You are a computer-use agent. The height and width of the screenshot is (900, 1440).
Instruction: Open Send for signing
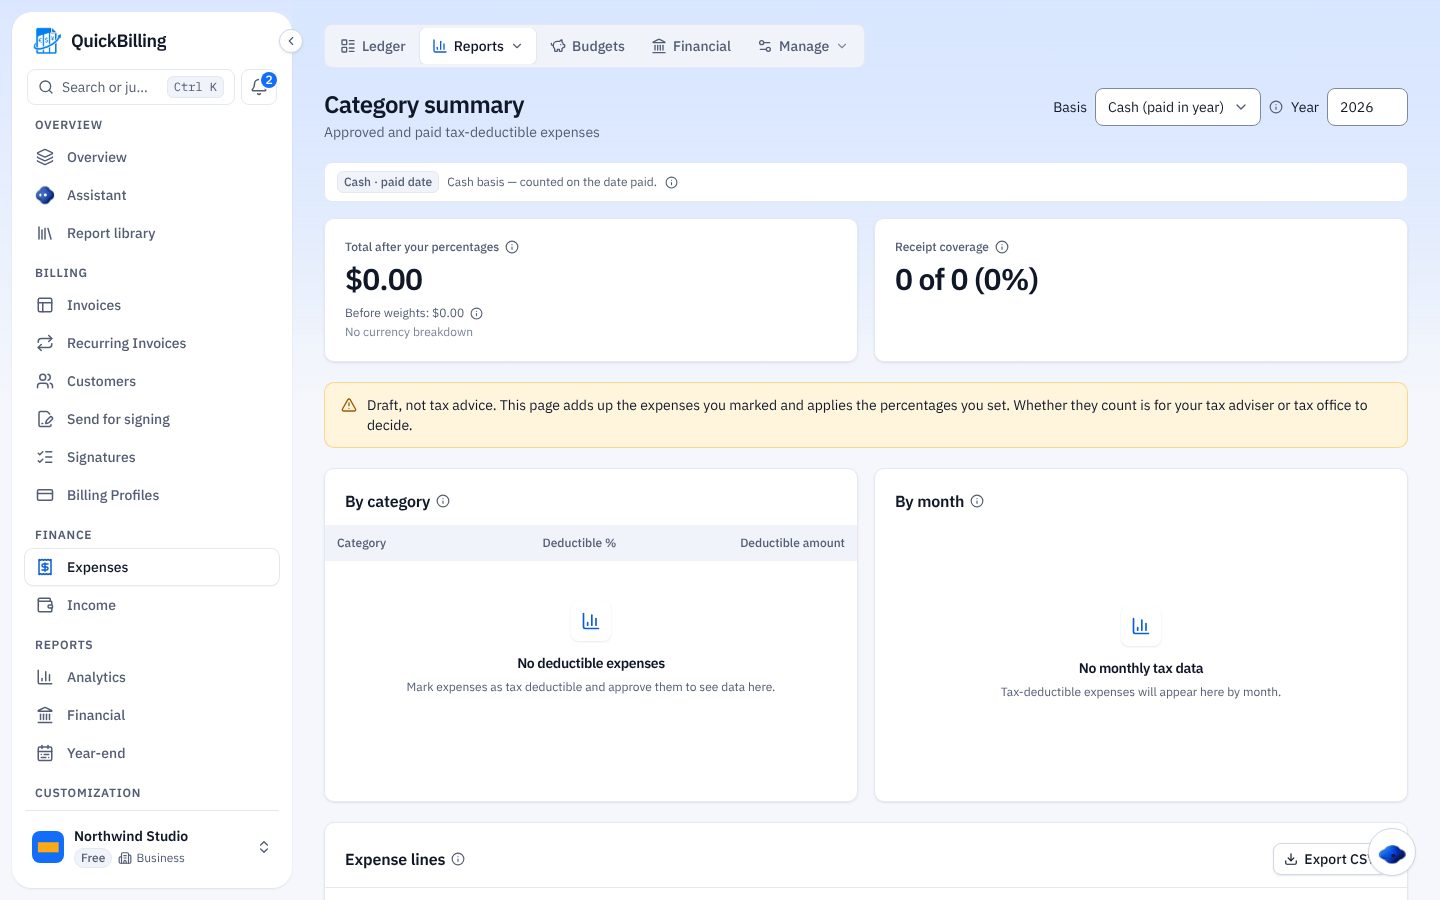(152, 419)
